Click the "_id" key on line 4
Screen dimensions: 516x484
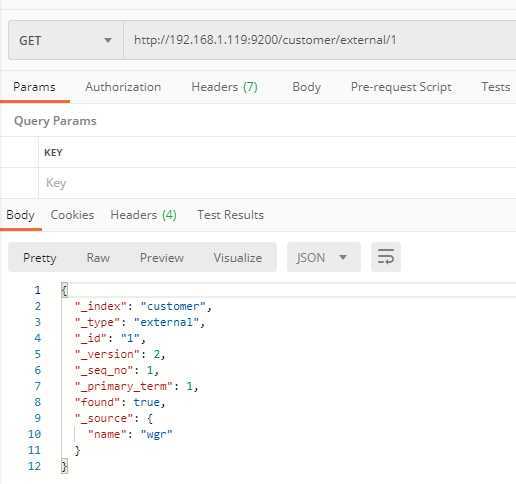pos(91,338)
